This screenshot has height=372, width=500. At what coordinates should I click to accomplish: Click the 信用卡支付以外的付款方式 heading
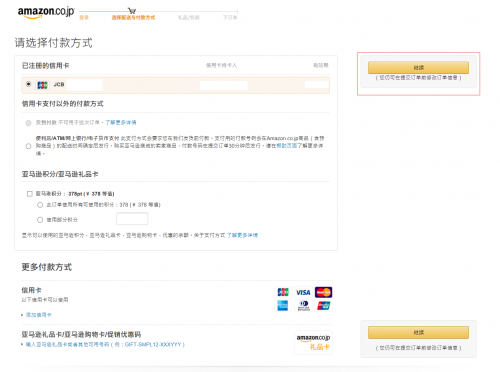(63, 104)
